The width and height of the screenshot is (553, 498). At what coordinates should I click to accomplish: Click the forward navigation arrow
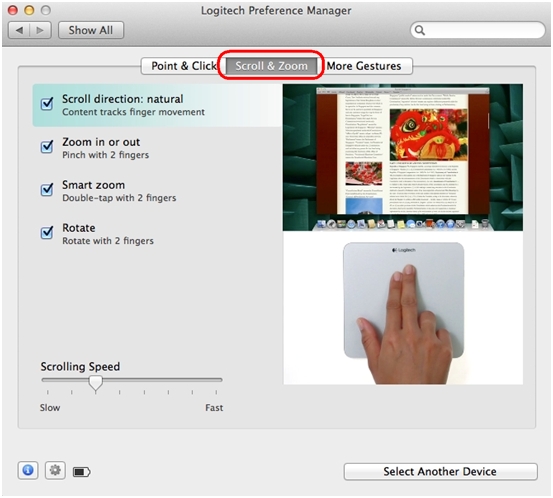click(40, 30)
